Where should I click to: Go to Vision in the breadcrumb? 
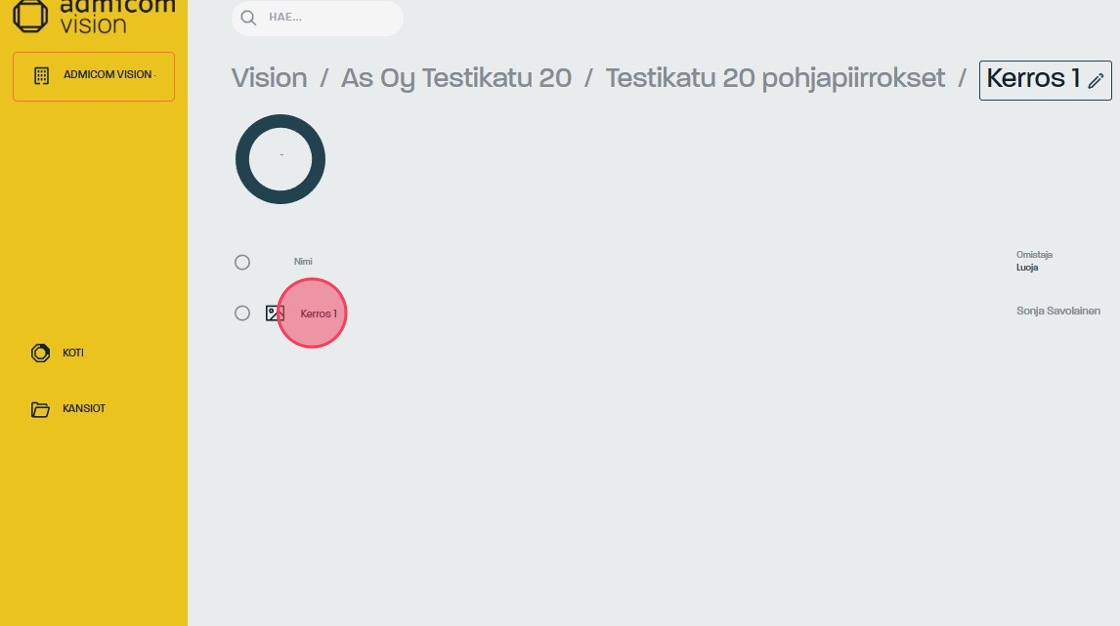(x=269, y=78)
